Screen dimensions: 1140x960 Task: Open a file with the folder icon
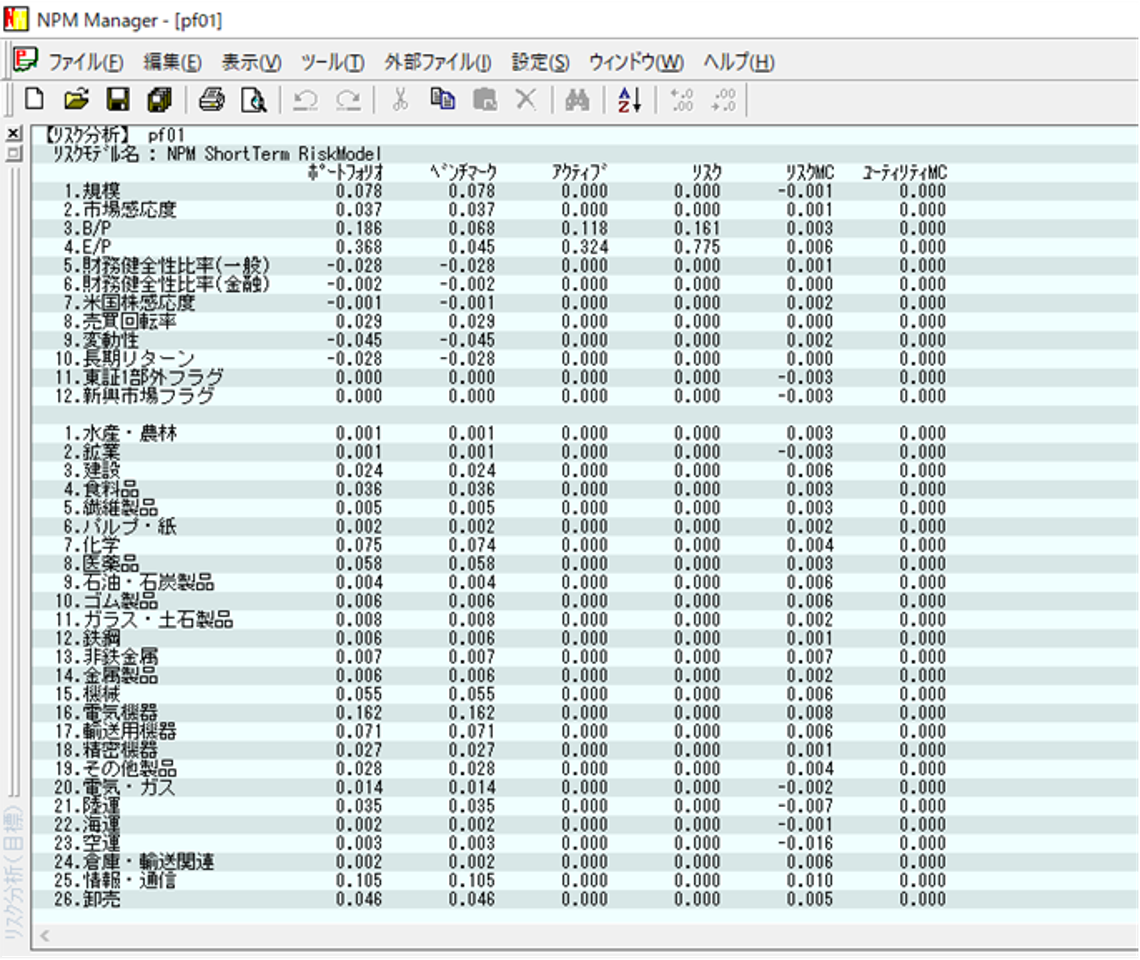[x=76, y=99]
